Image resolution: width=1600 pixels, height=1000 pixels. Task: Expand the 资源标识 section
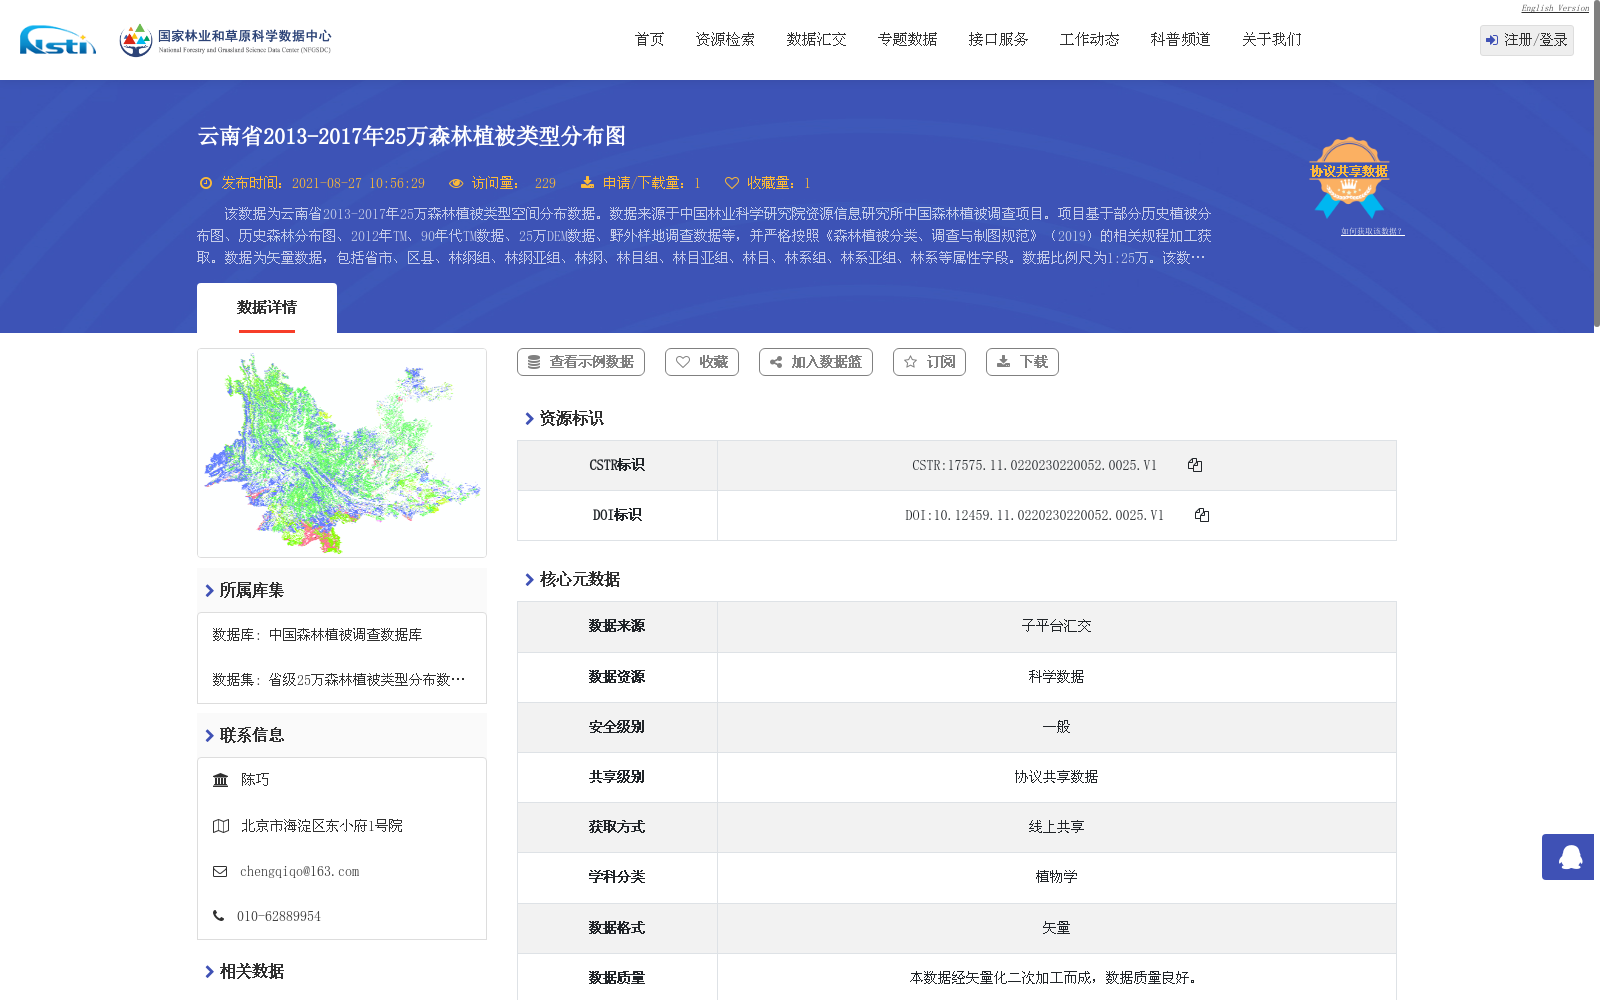tap(563, 418)
